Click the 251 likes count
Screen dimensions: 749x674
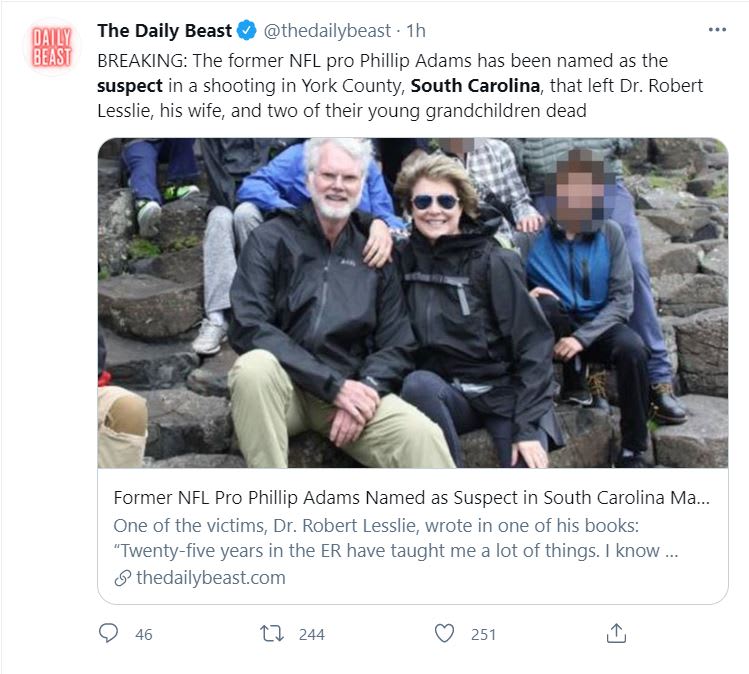484,634
